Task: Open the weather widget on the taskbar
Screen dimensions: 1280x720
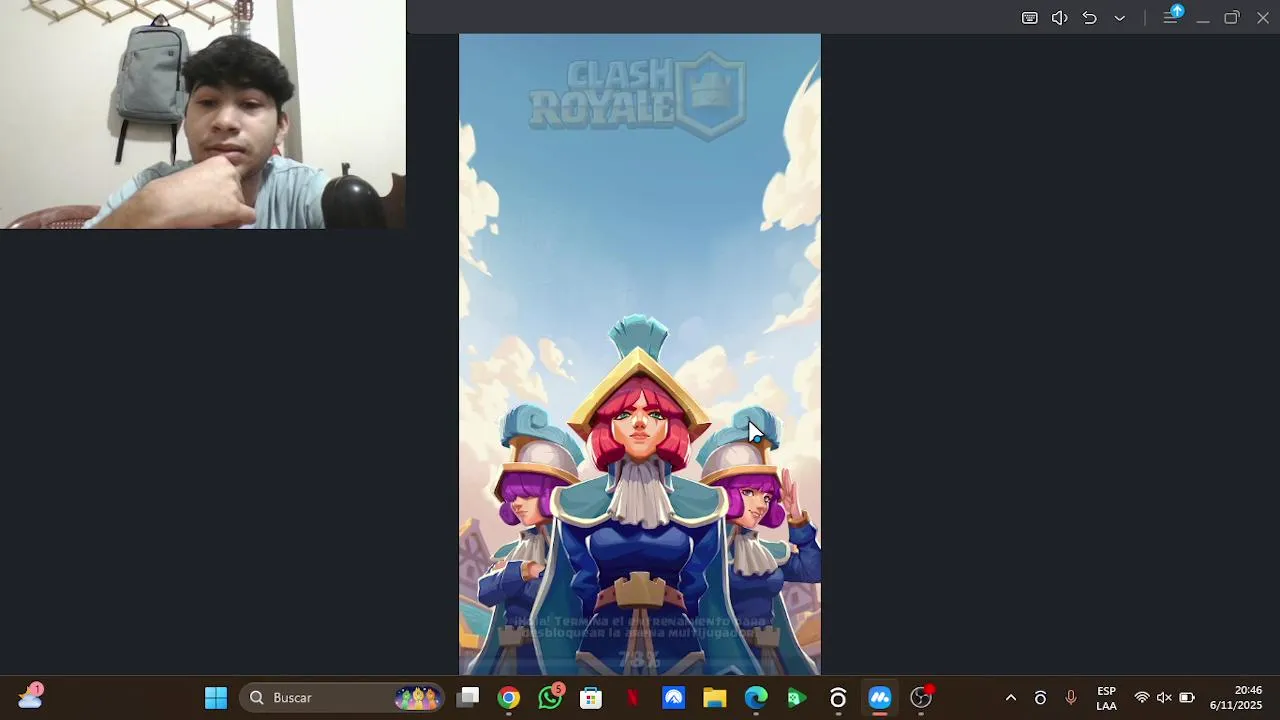Action: (x=30, y=696)
